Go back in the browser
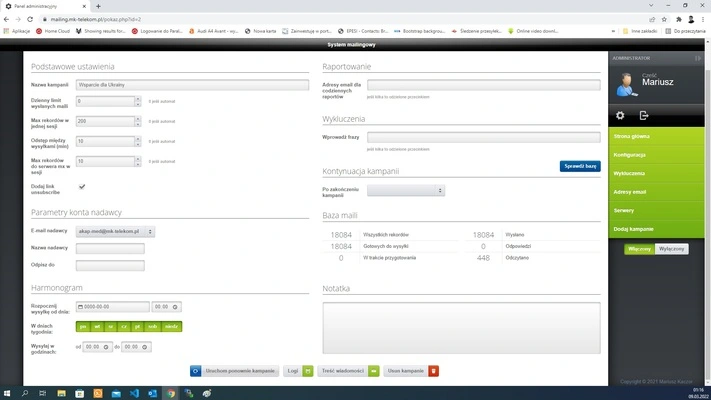711x400 pixels. pos(6,19)
